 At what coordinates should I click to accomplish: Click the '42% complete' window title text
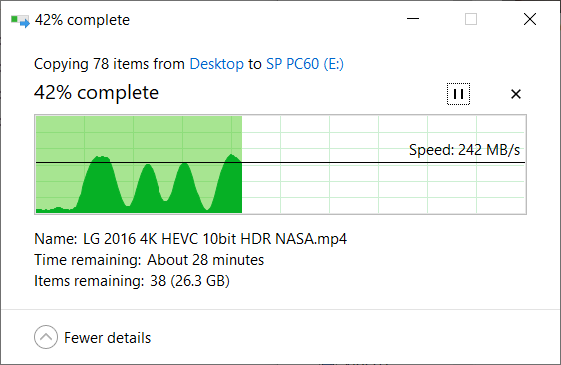[x=82, y=20]
